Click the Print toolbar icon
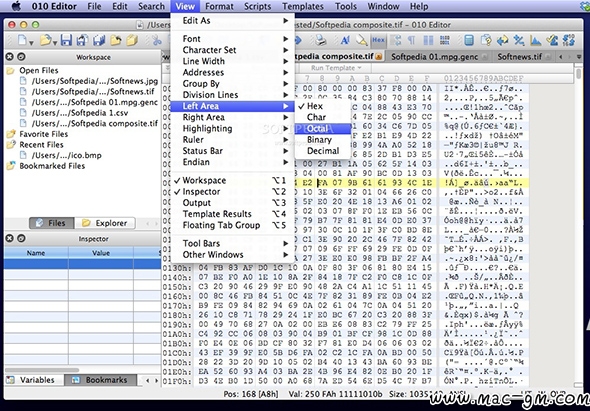 (x=321, y=40)
